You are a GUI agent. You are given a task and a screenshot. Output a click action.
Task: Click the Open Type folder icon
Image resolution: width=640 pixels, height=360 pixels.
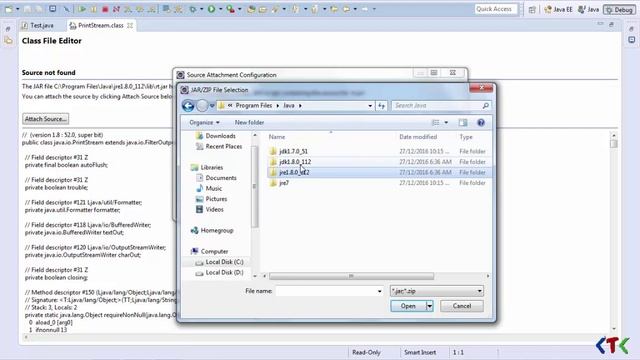262,9
